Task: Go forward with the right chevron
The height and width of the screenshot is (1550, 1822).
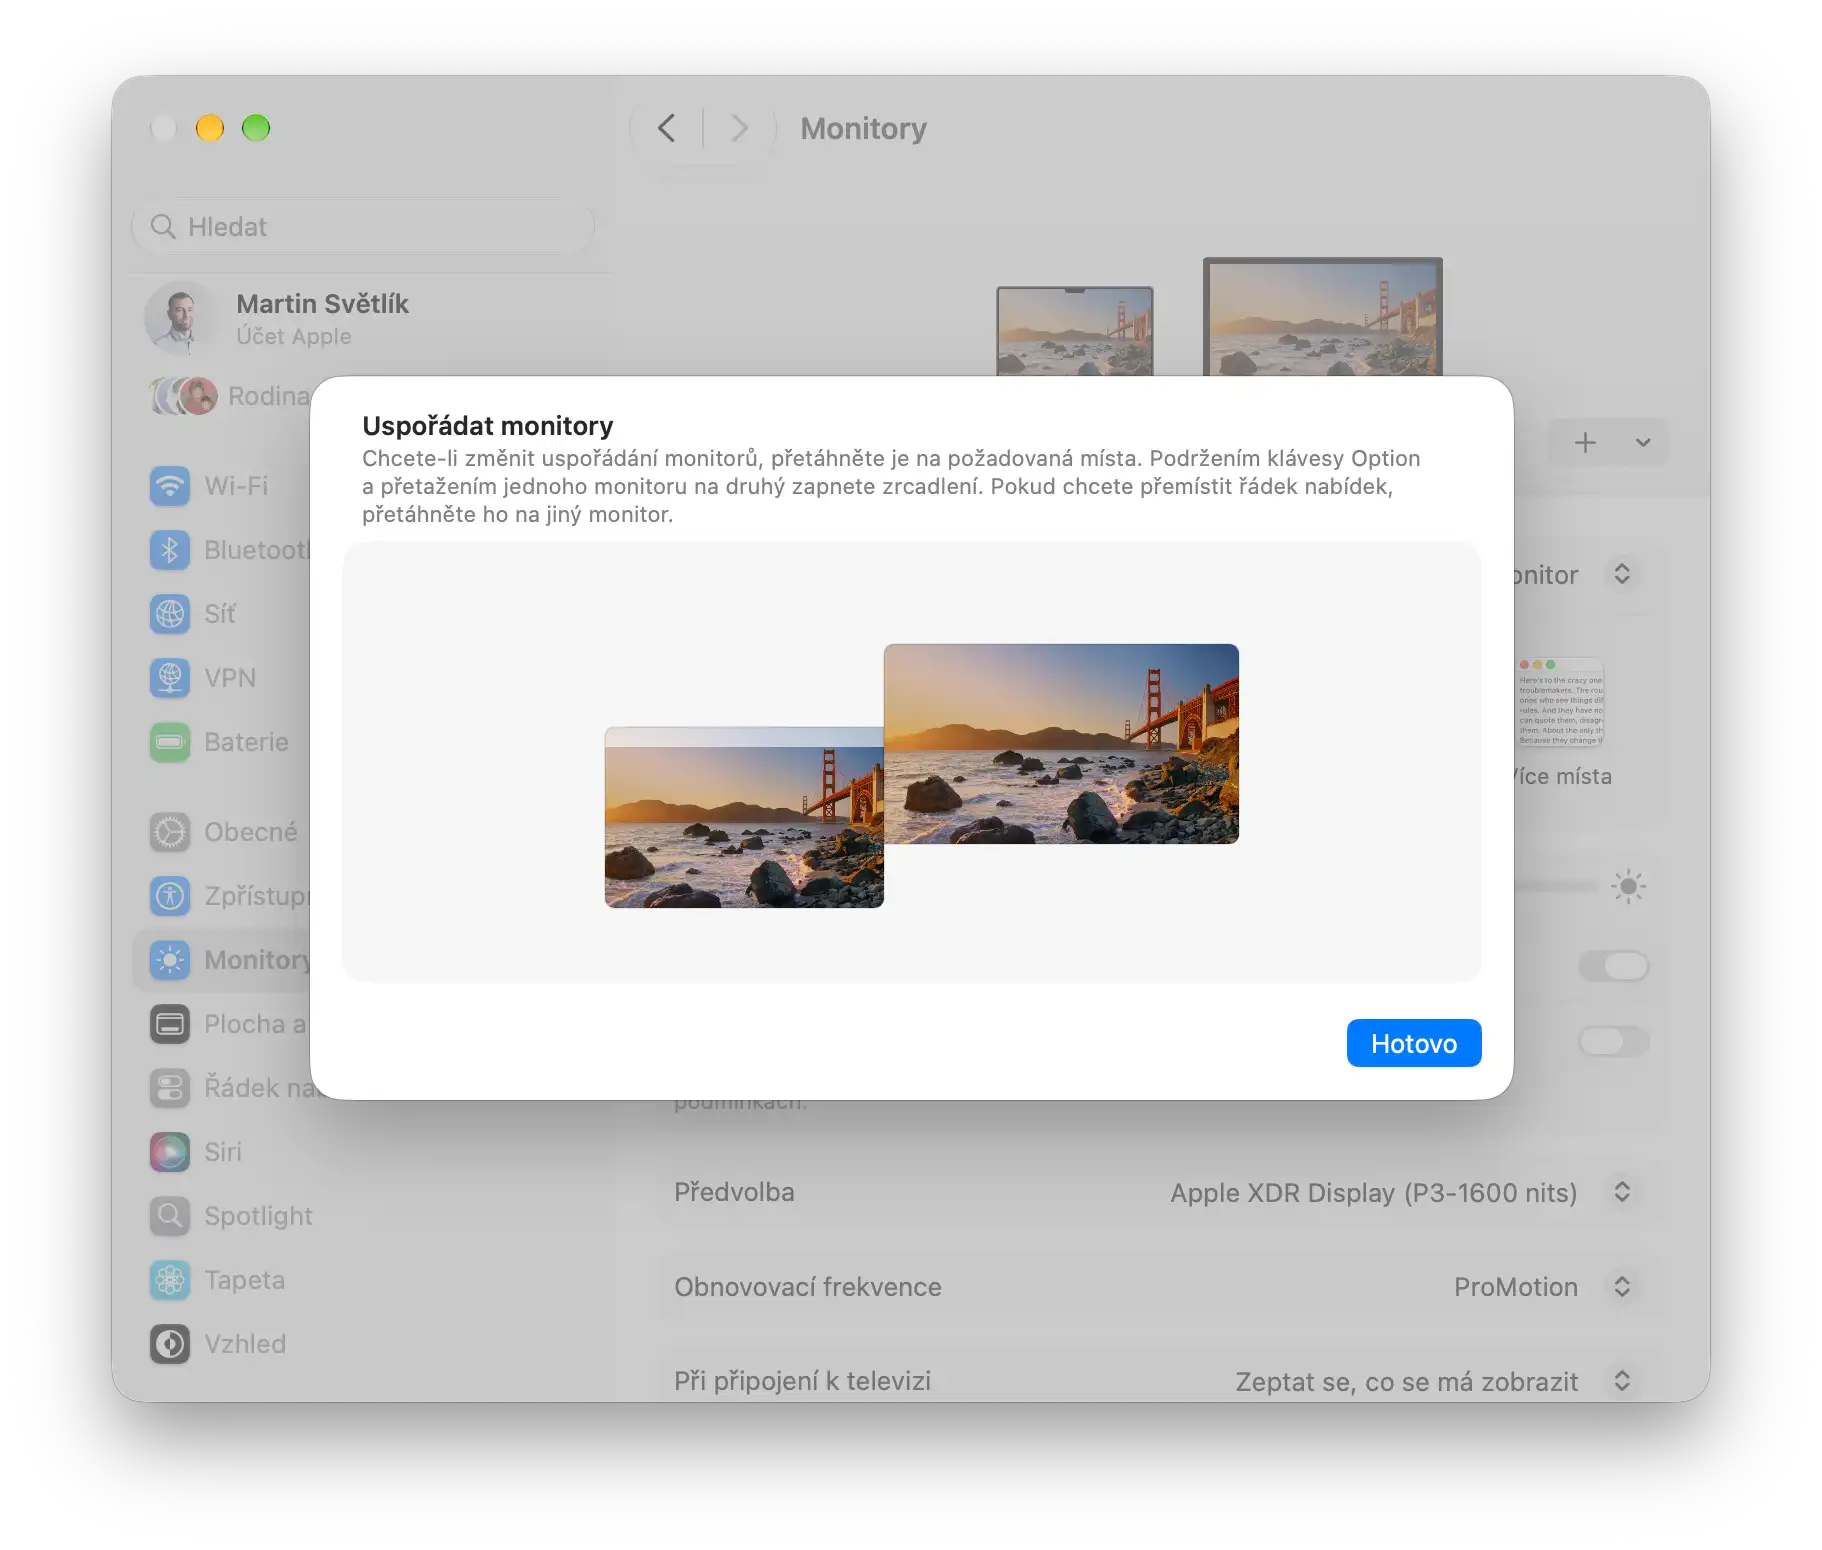Action: (739, 128)
